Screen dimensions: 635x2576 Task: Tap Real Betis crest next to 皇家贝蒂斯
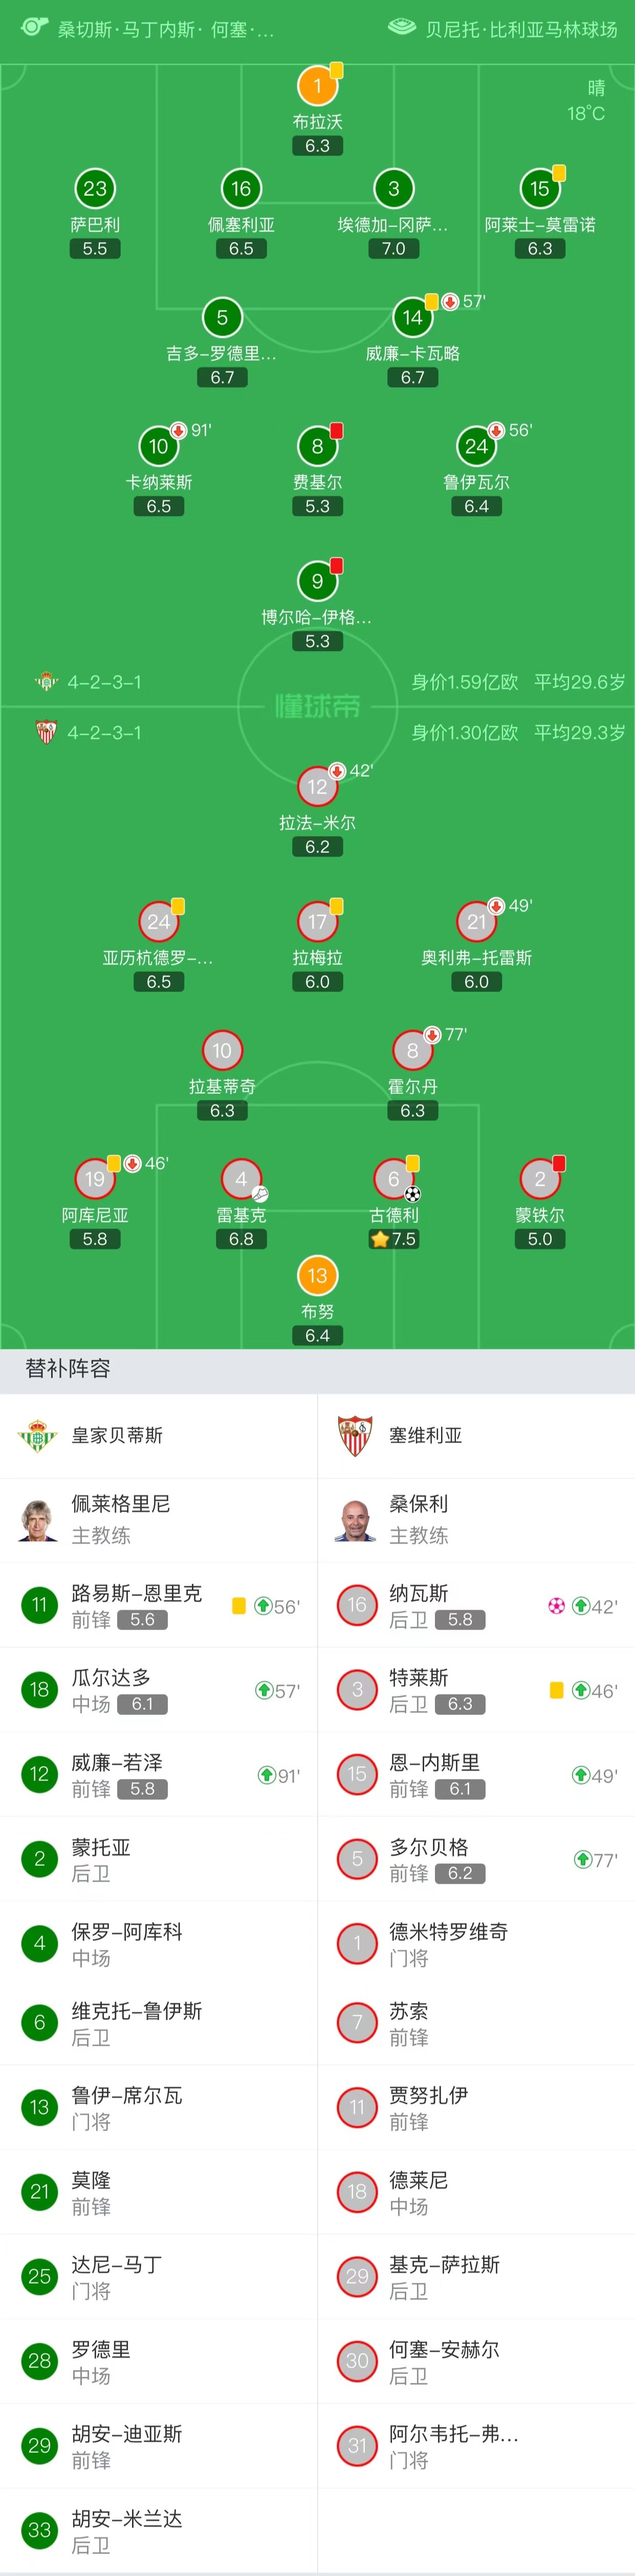coord(38,1435)
